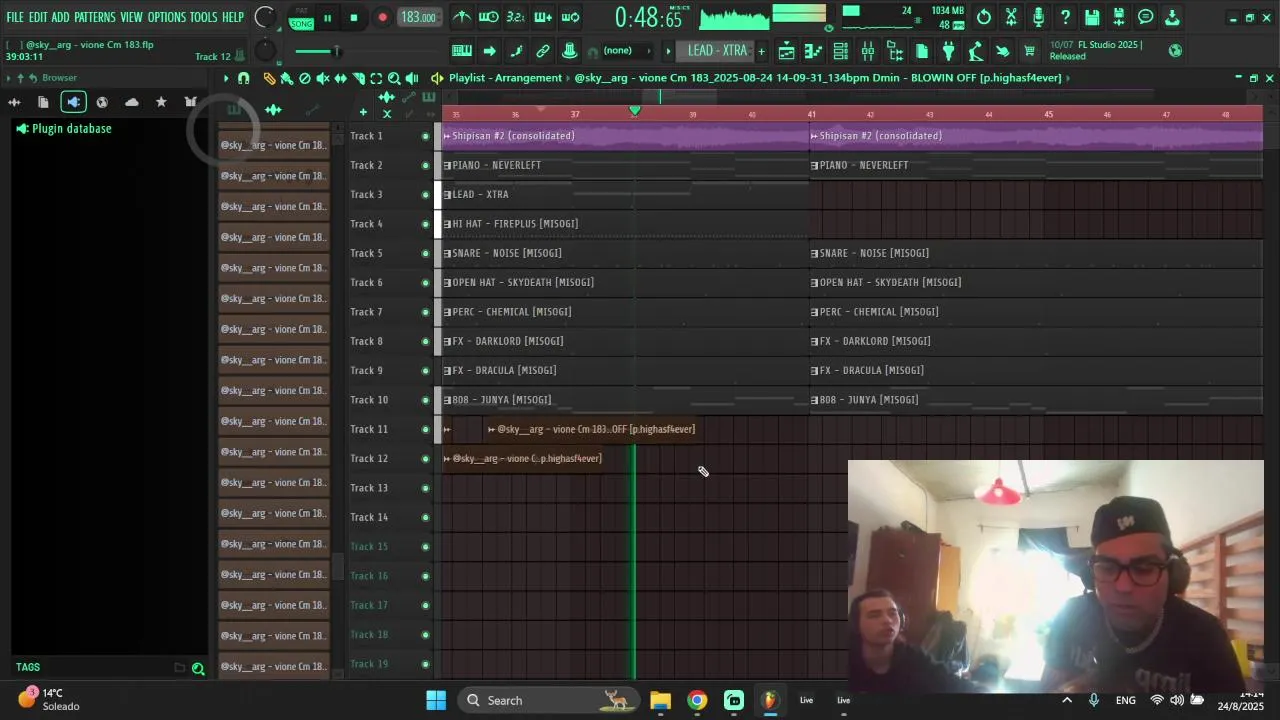Select the mute tool in playlist
The height and width of the screenshot is (720, 1280).
coord(323,78)
